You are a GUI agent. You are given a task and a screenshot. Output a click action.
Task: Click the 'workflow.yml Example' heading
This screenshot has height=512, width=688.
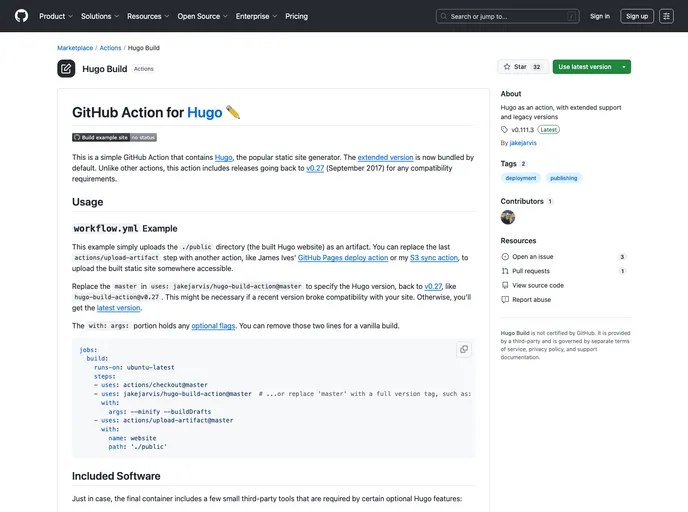125,228
